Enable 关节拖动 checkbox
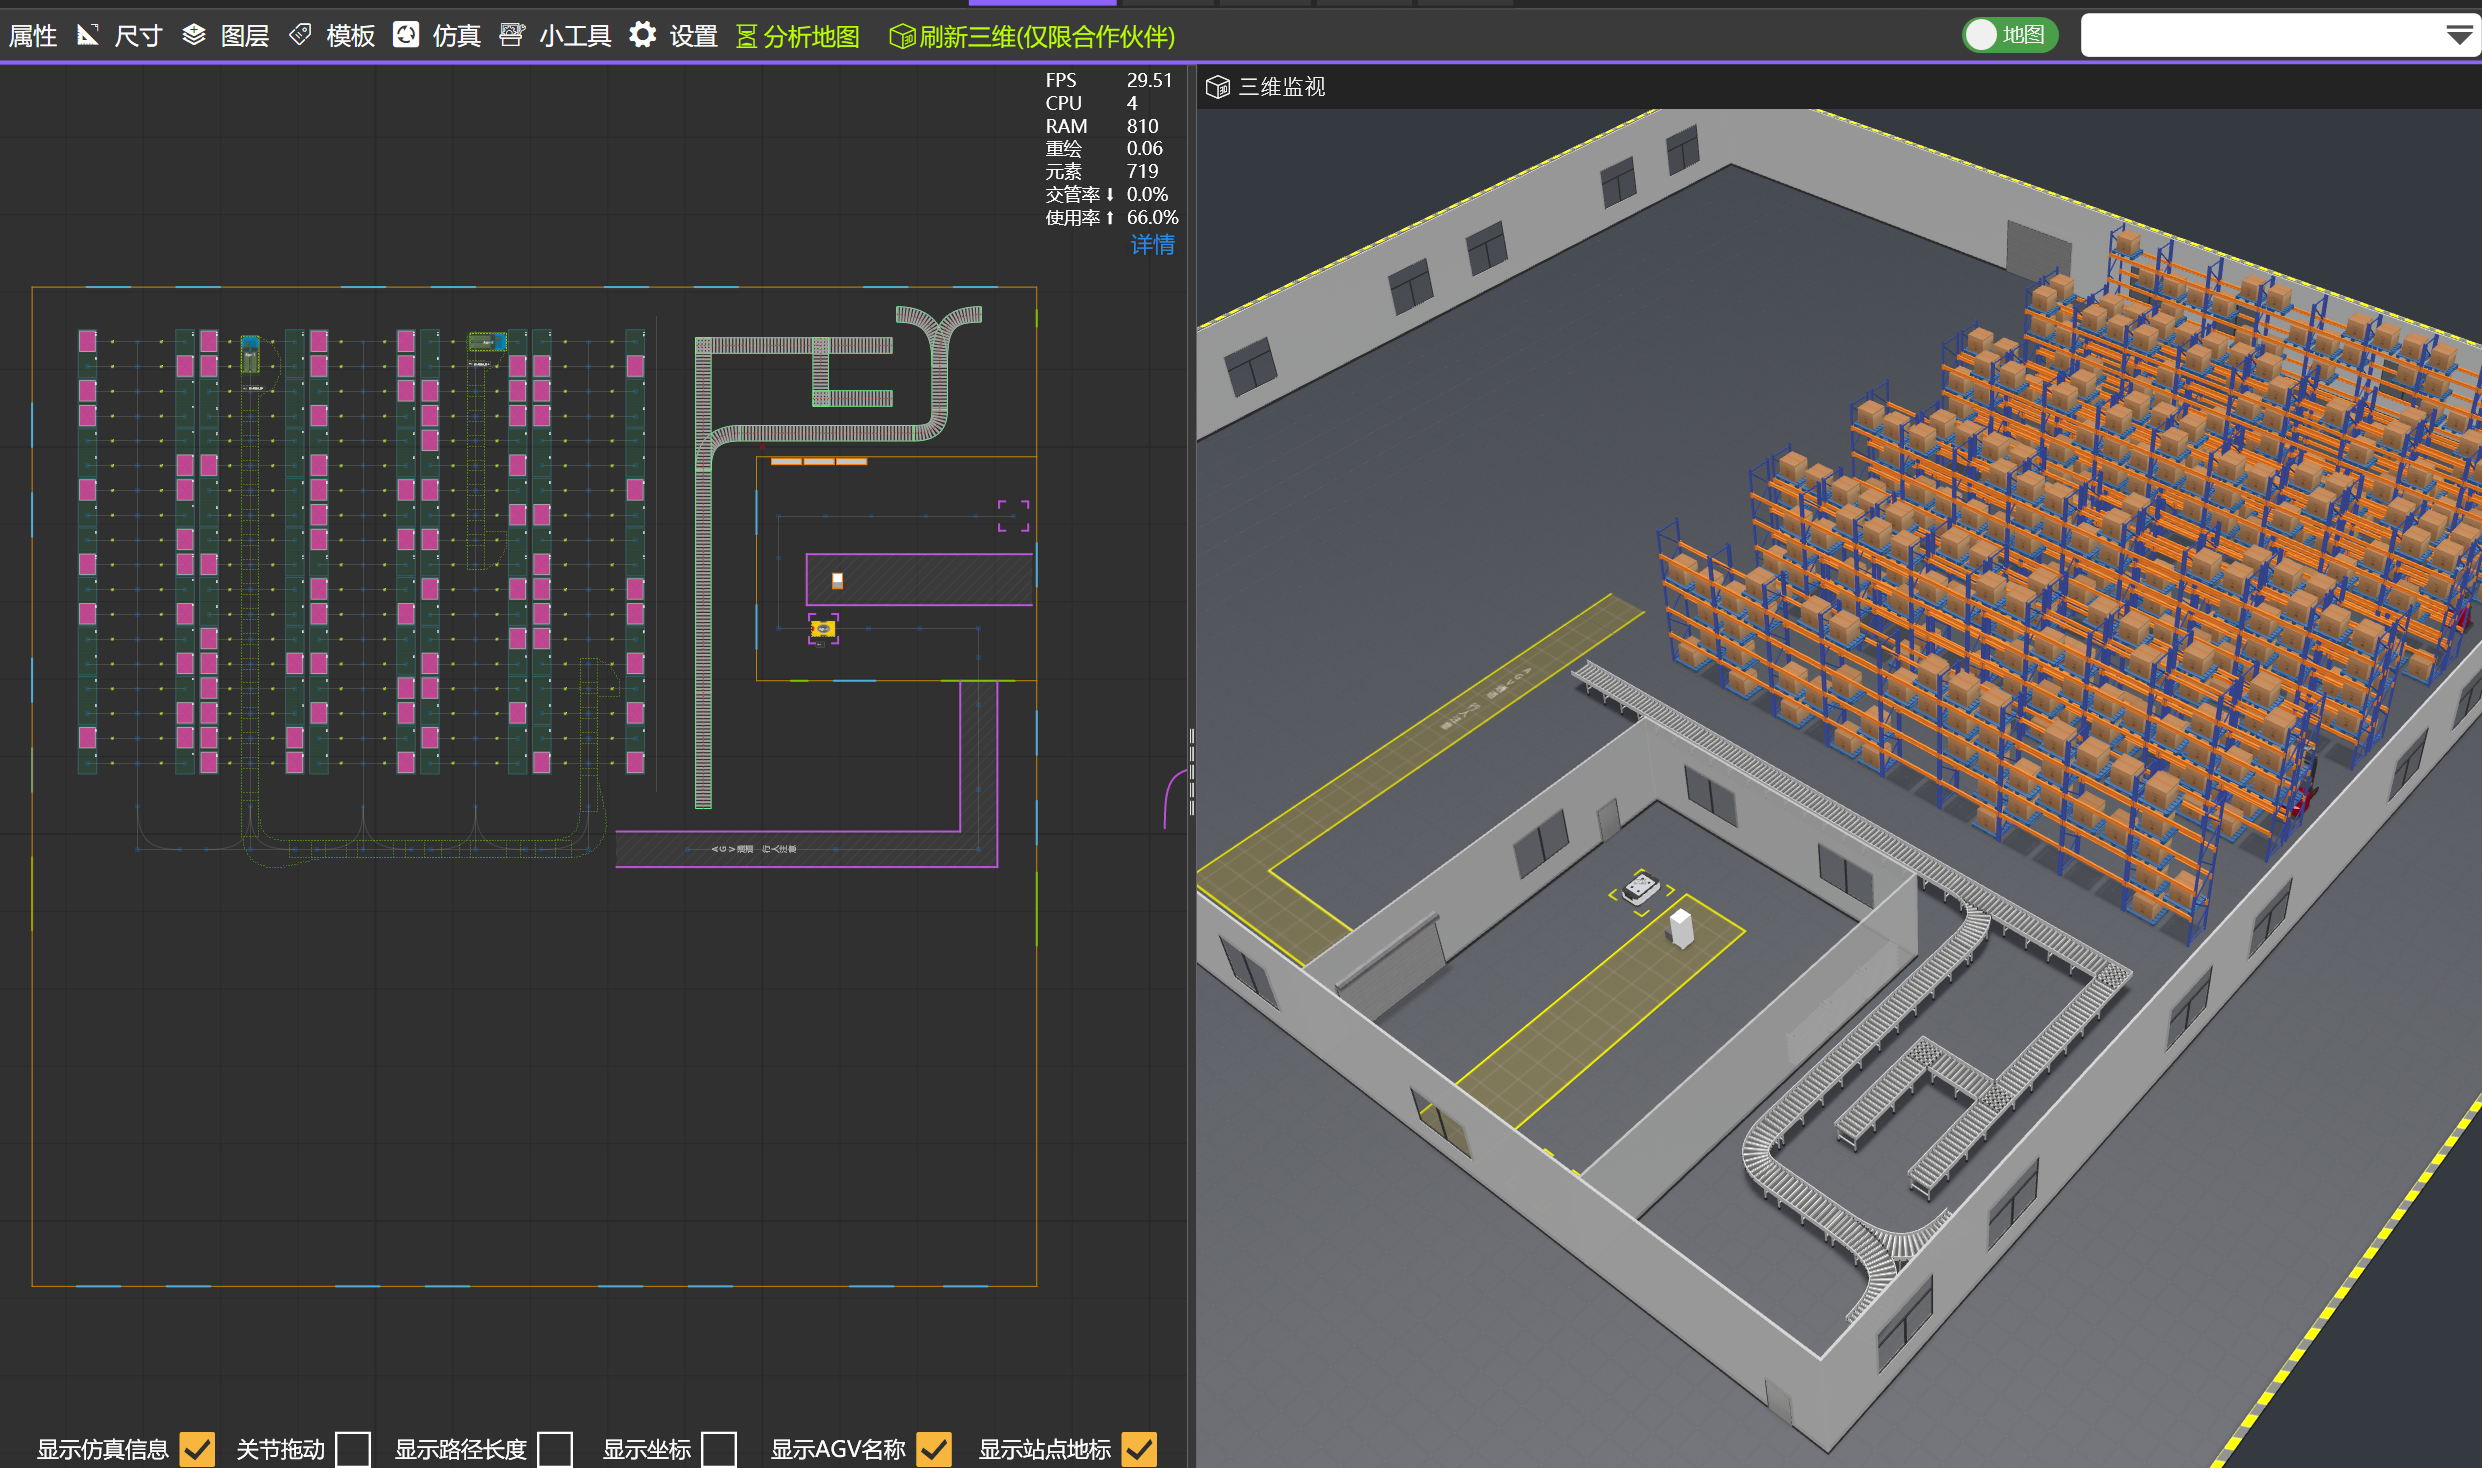The image size is (2482, 1468). [x=353, y=1449]
